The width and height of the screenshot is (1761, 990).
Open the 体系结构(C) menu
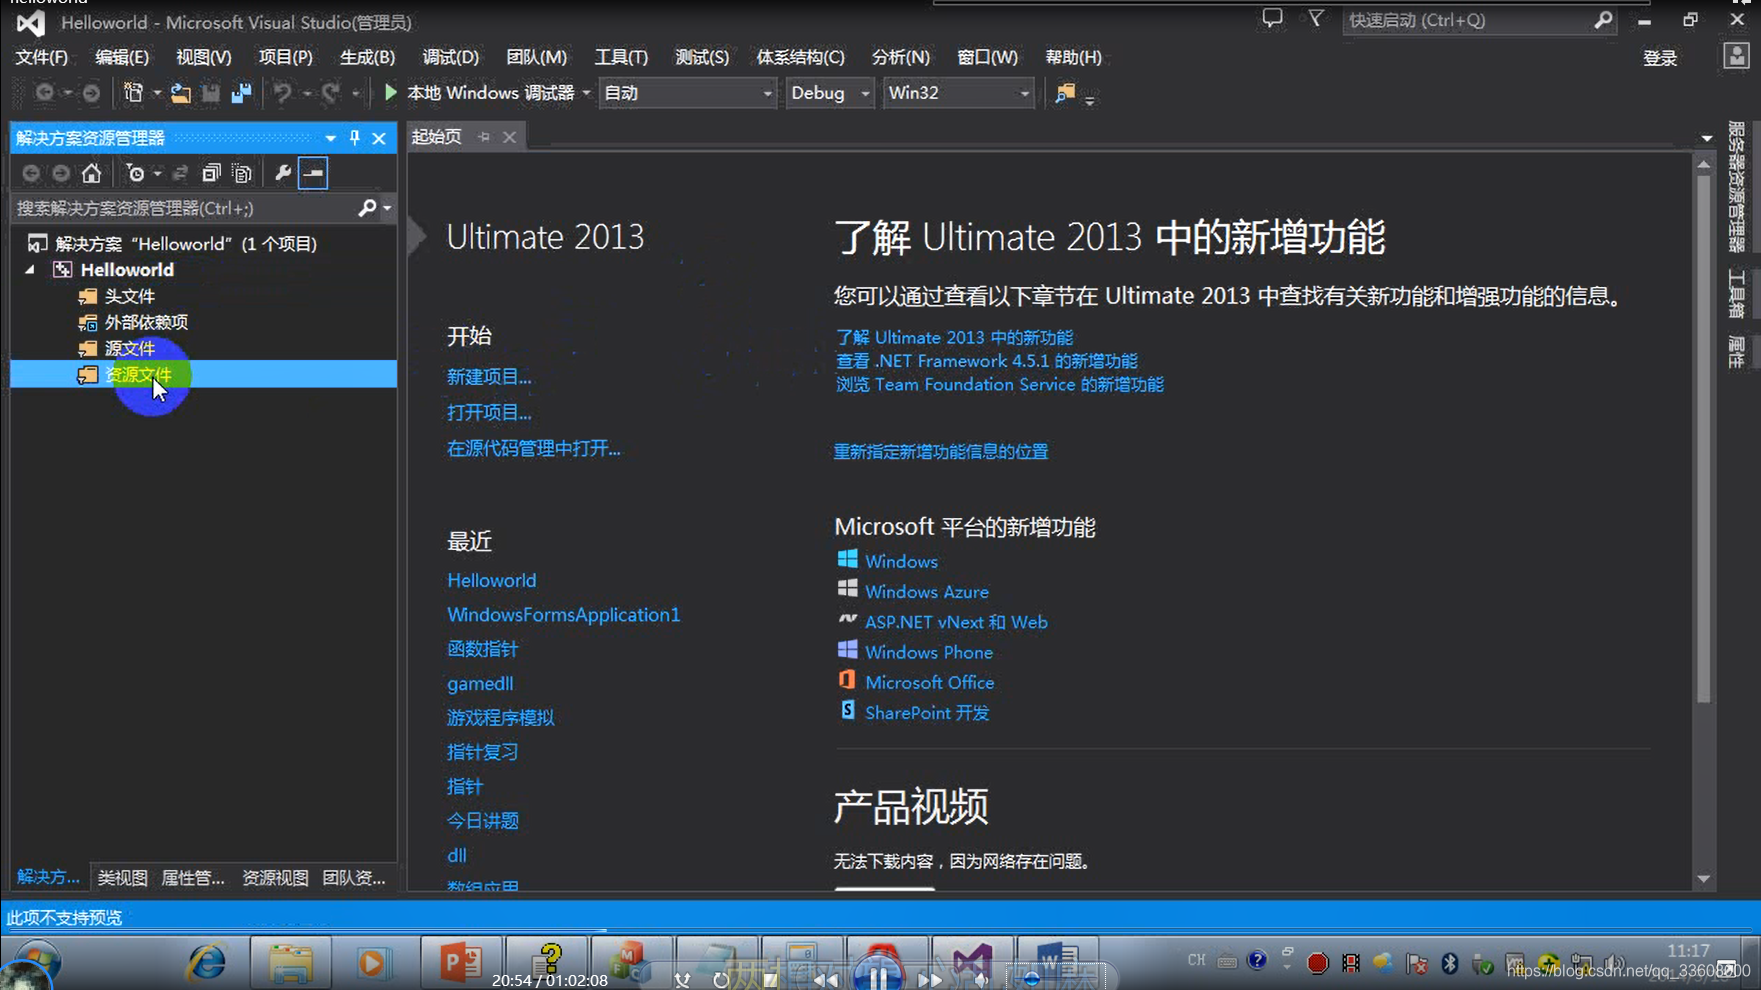800,57
